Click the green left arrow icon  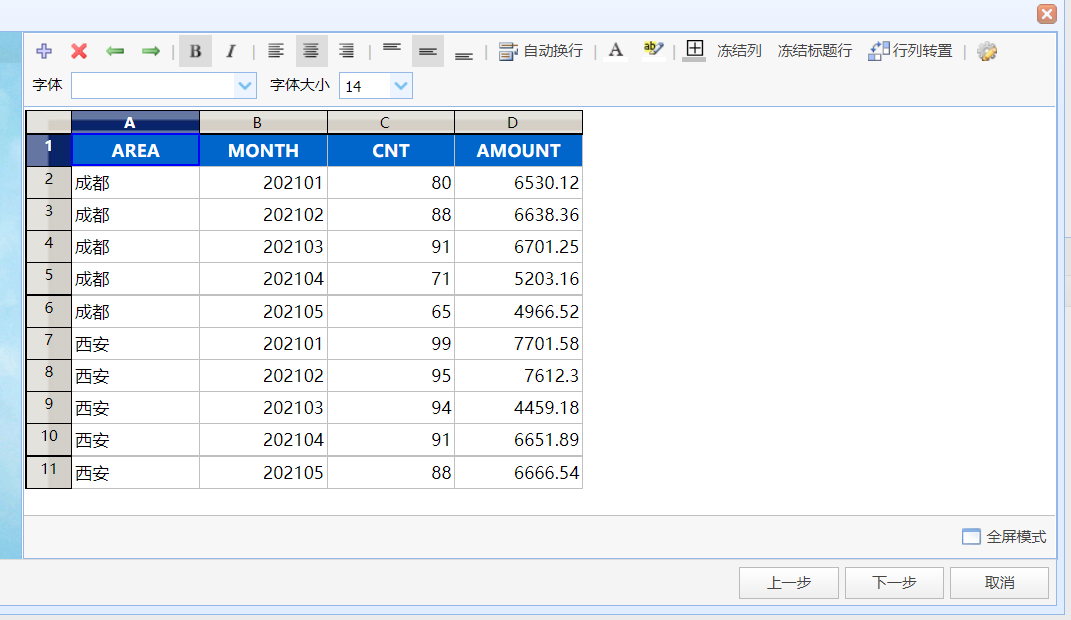(115, 51)
